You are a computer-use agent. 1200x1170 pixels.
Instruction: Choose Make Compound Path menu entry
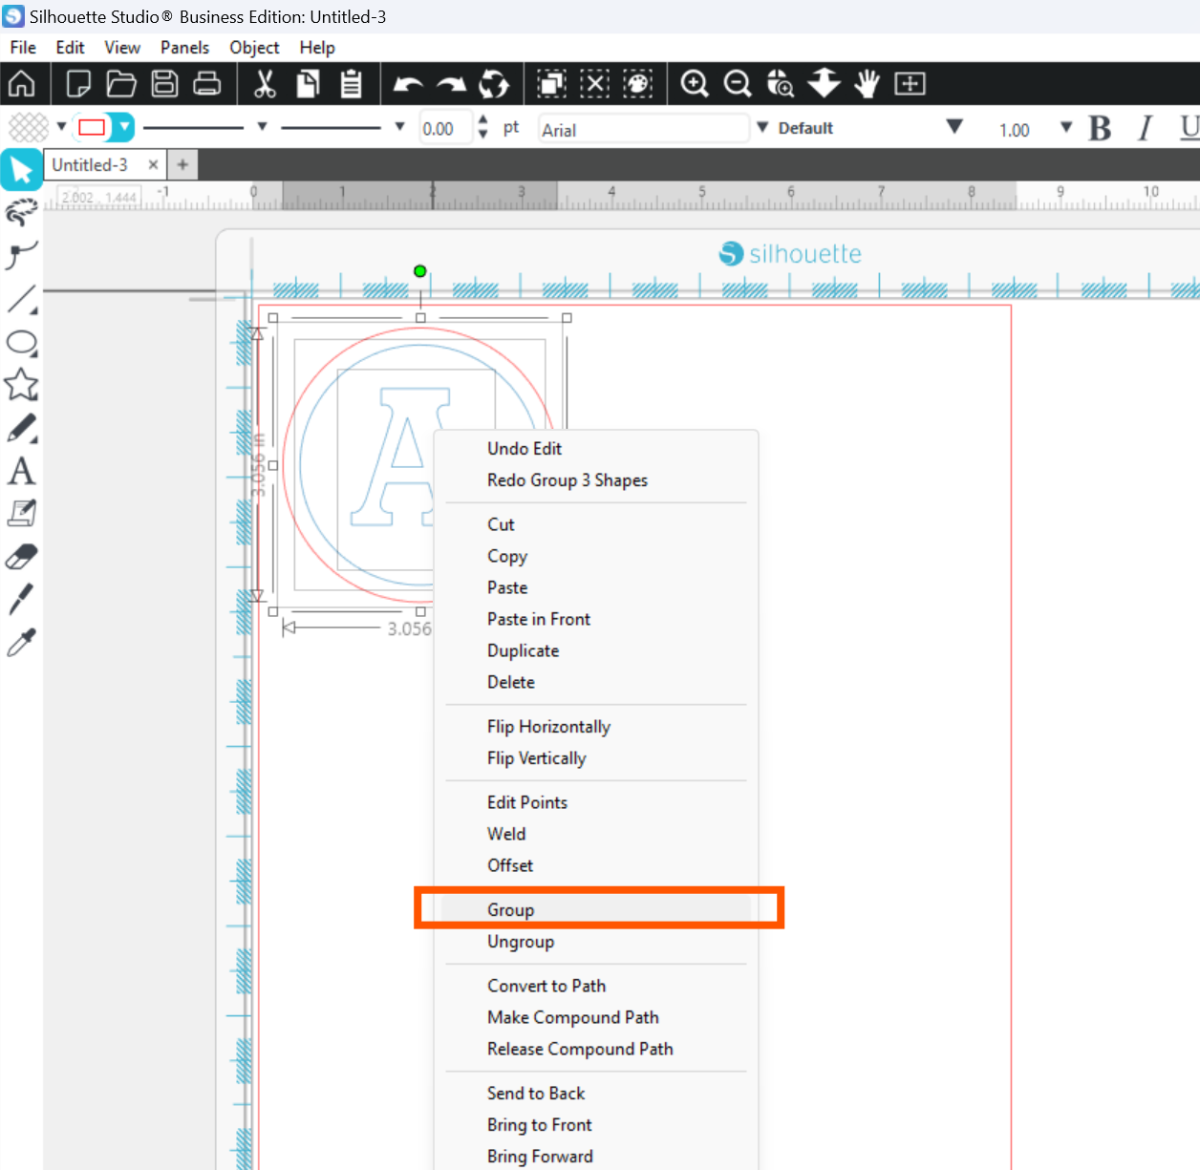coord(596,1017)
